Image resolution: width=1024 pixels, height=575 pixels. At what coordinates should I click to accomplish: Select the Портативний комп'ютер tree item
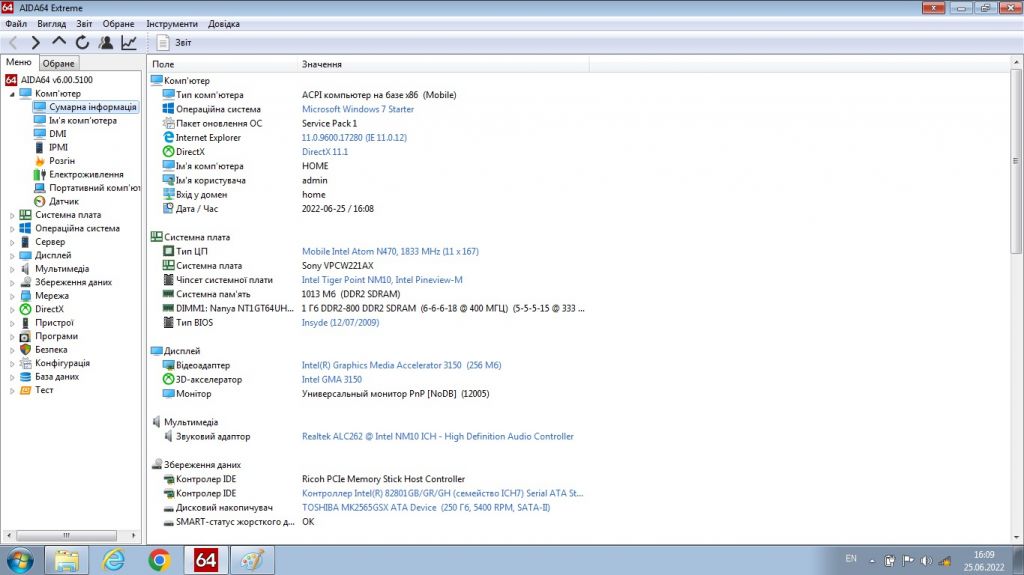(x=87, y=188)
